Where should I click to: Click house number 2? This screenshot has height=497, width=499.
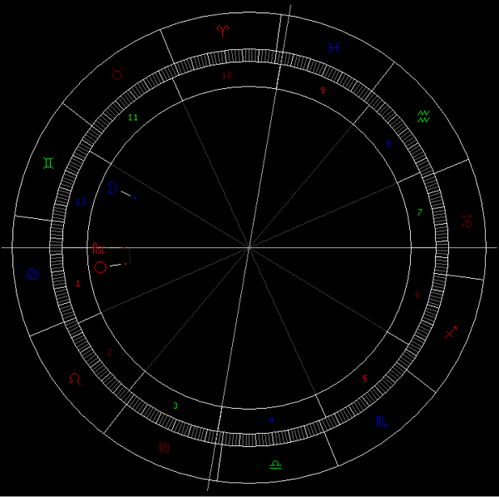coord(110,352)
